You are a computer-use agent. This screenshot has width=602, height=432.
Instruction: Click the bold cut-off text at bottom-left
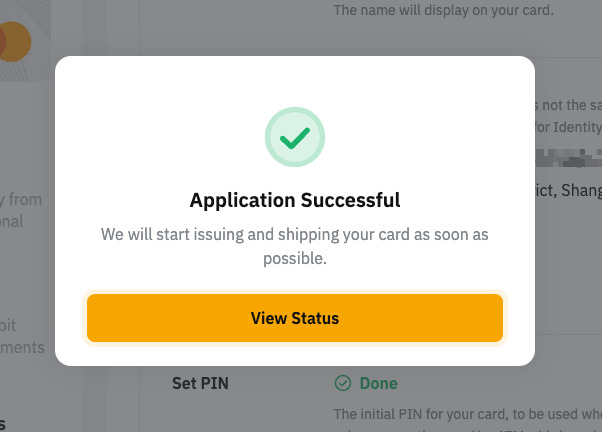[3, 423]
